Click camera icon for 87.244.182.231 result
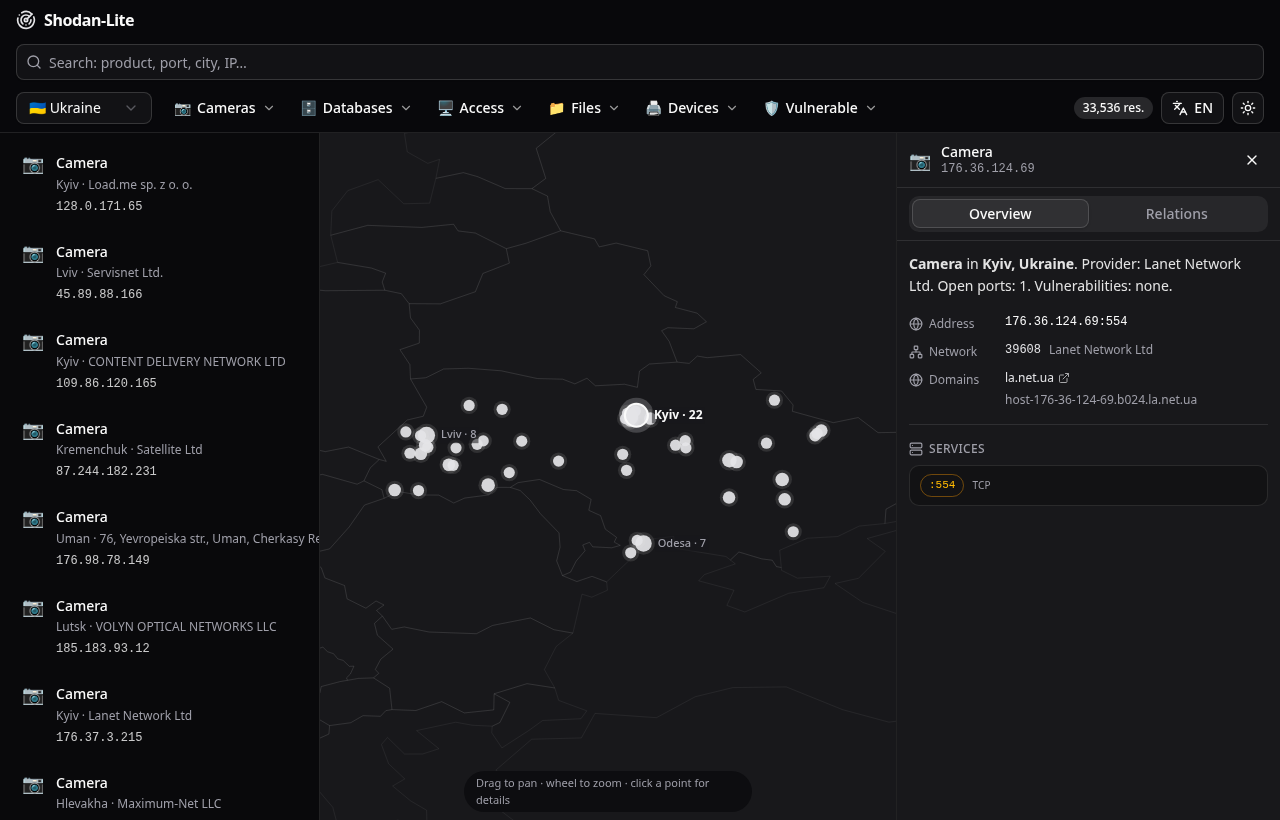The height and width of the screenshot is (820, 1280). click(33, 430)
